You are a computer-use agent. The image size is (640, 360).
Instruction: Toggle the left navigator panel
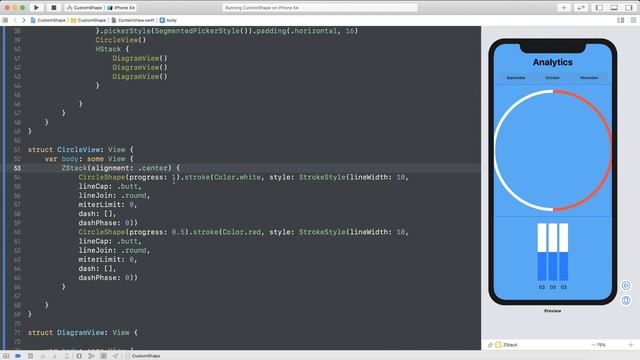point(599,8)
